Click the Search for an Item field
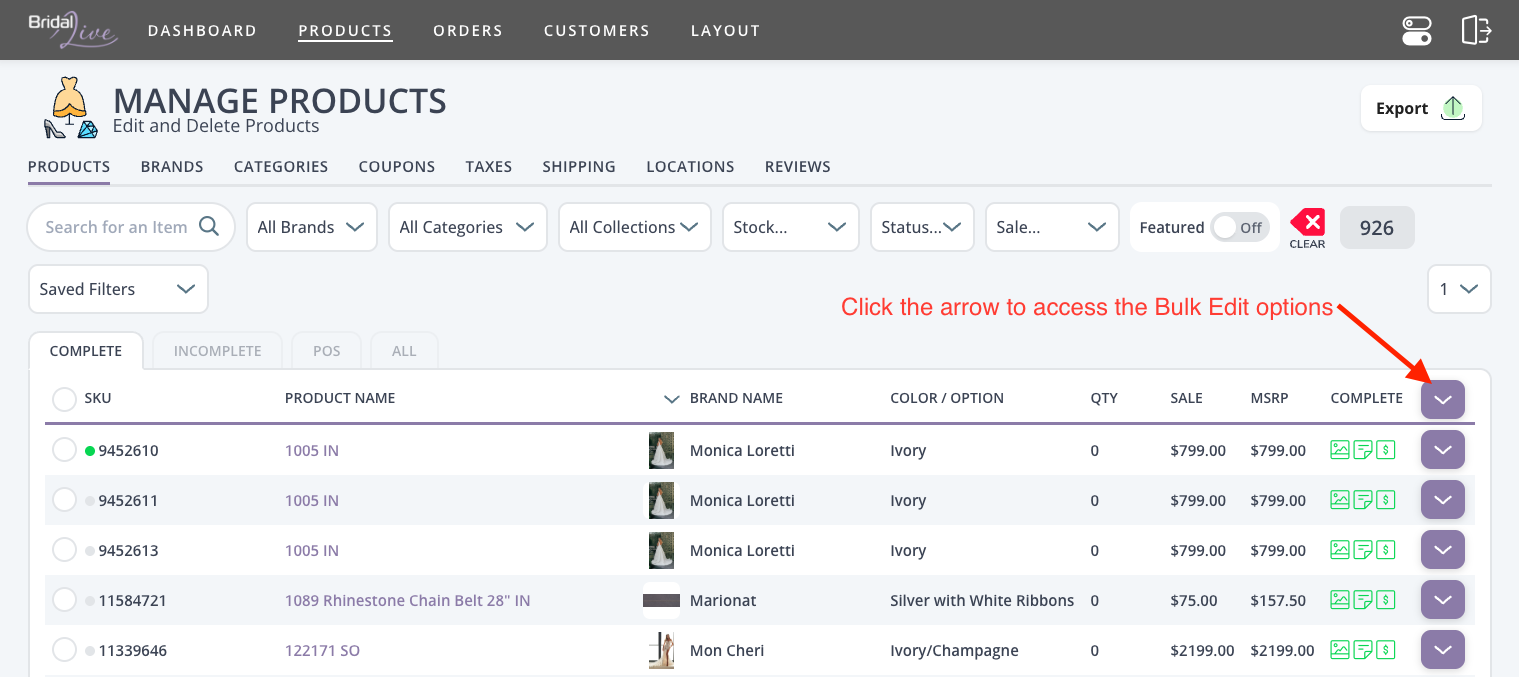Viewport: 1519px width, 677px height. coord(116,227)
